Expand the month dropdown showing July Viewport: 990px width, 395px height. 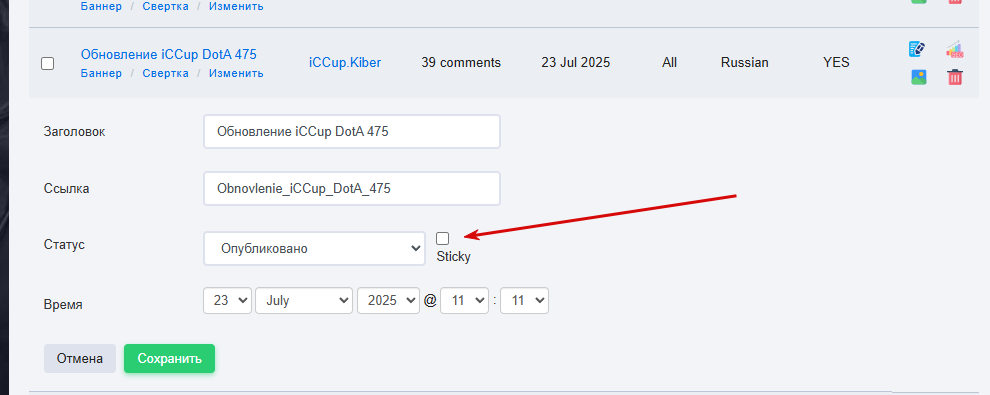304,300
